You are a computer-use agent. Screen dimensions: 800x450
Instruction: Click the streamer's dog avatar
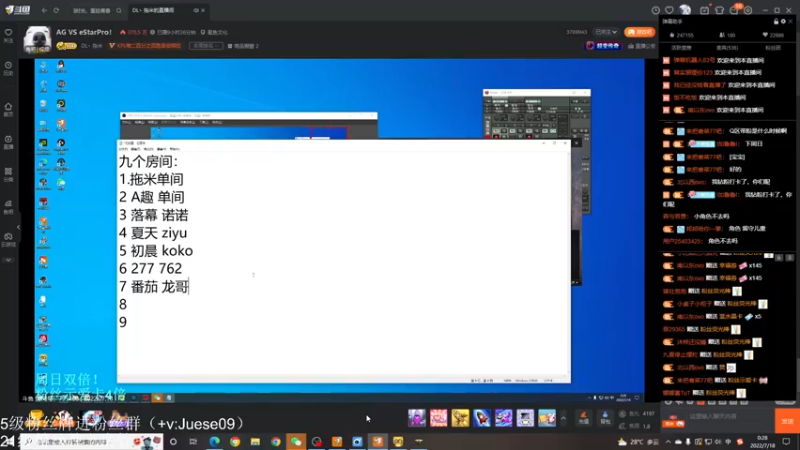click(x=37, y=39)
